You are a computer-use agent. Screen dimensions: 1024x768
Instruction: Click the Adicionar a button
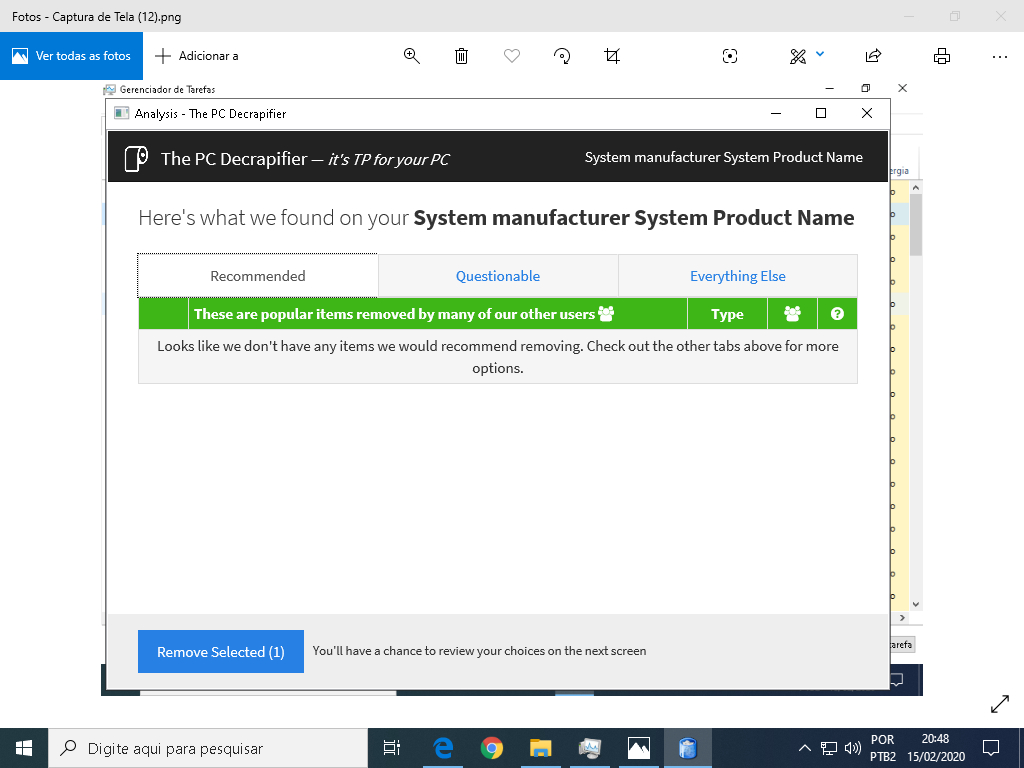(x=197, y=56)
